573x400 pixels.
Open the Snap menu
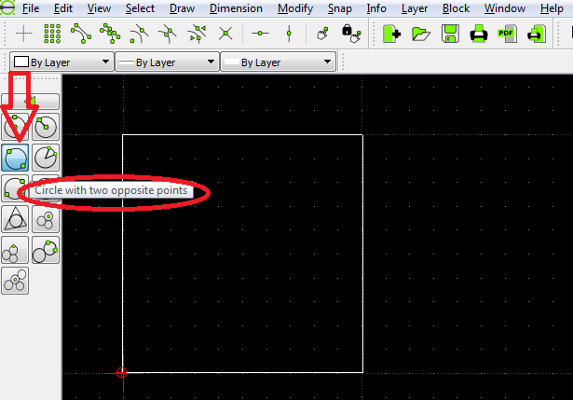(x=339, y=8)
